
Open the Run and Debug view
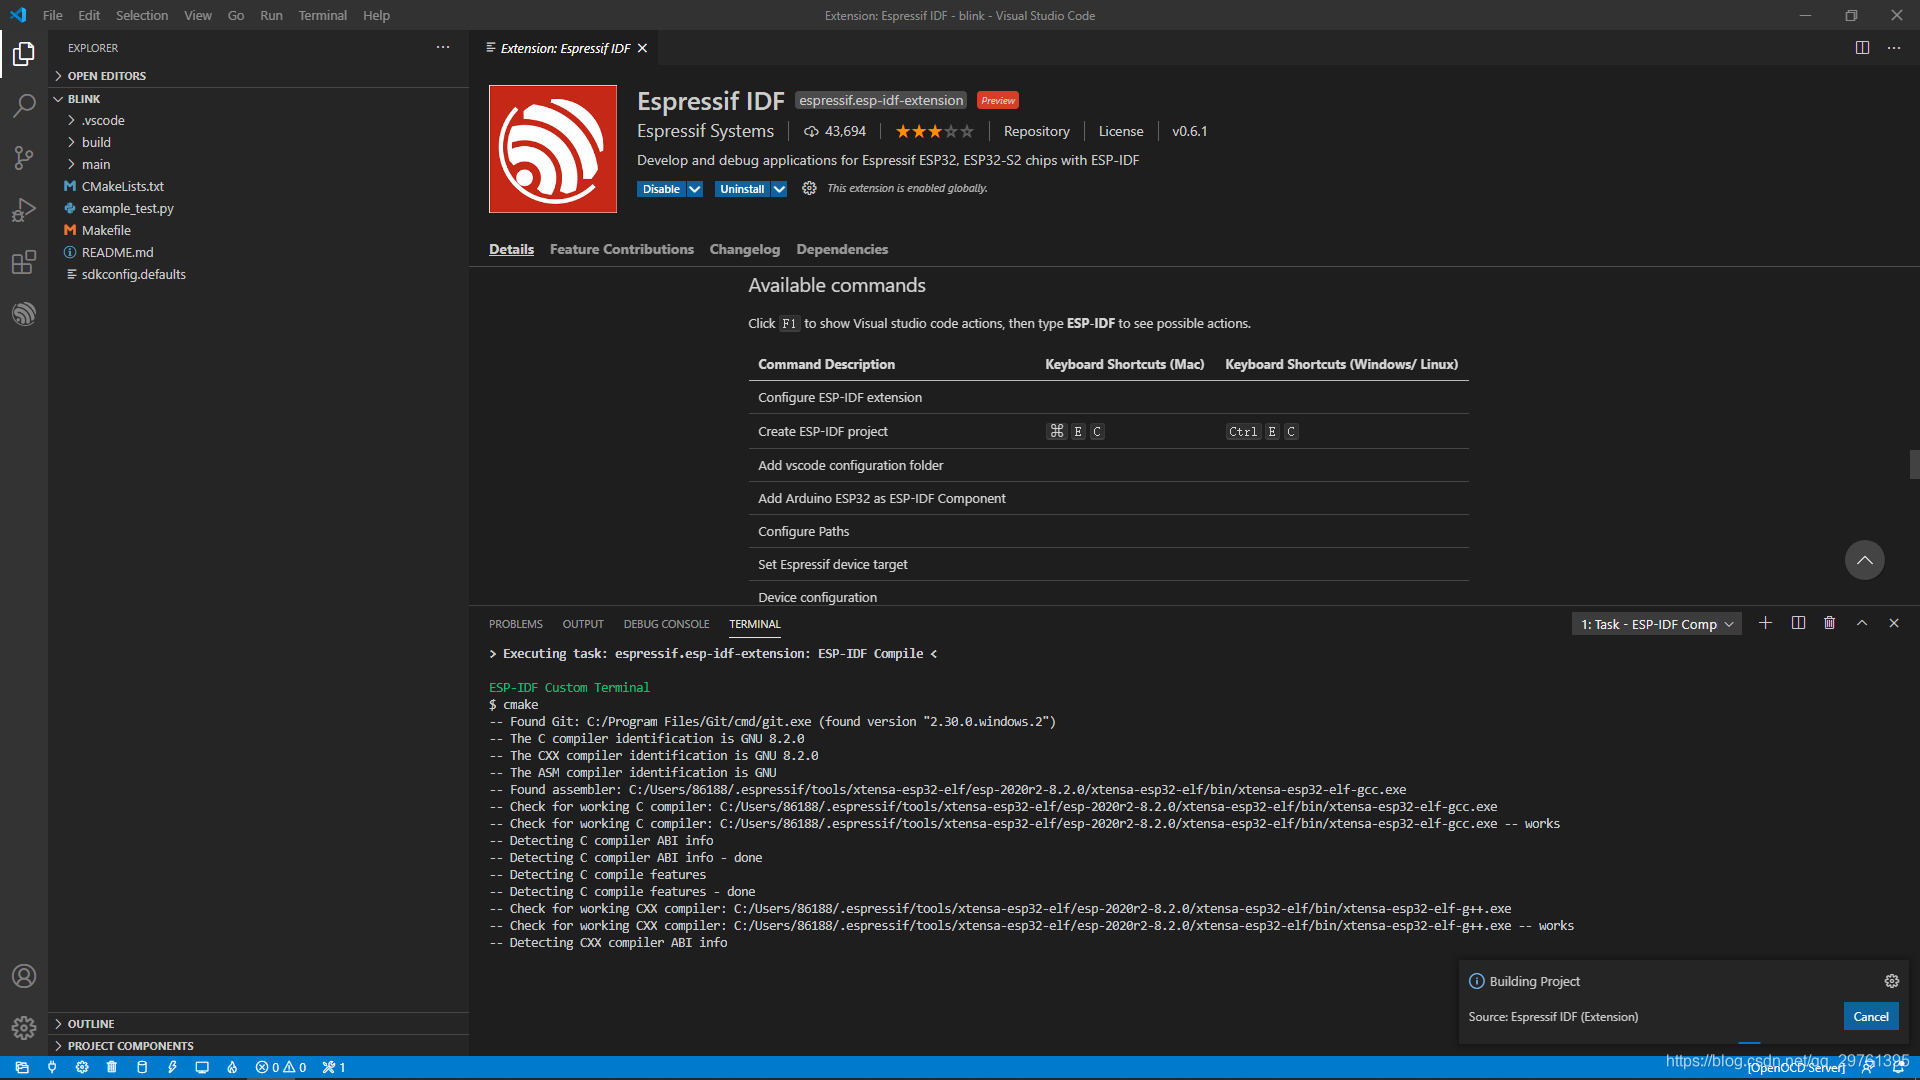(x=24, y=210)
